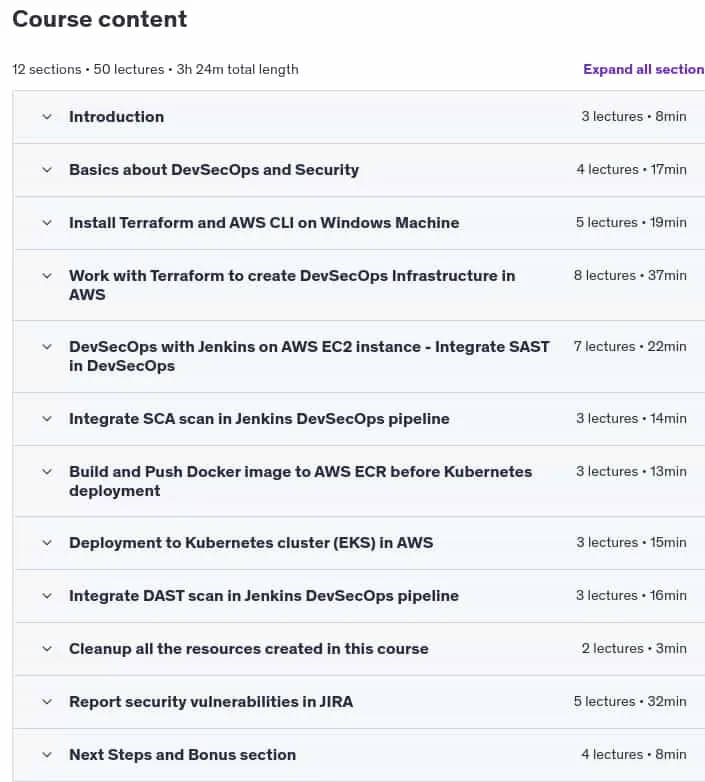Open chevron for Cleanup all the resources

[x=47, y=649]
